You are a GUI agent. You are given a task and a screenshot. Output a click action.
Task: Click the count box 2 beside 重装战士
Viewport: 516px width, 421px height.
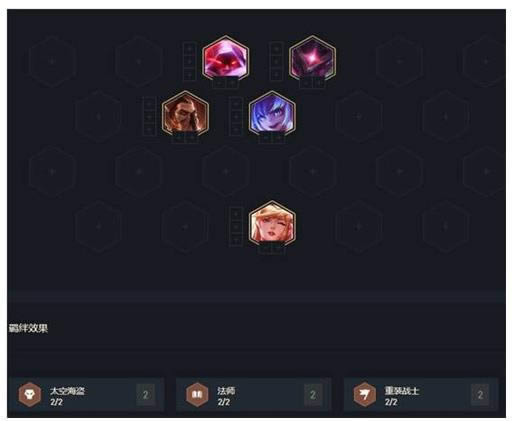480,395
